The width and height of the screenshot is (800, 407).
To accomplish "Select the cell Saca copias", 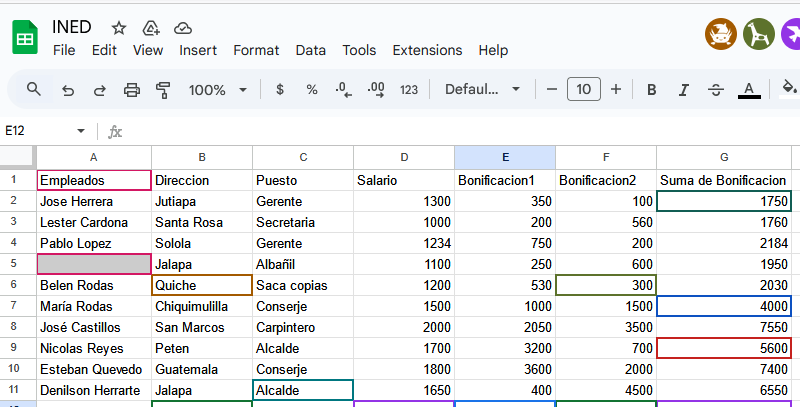I will pos(303,285).
